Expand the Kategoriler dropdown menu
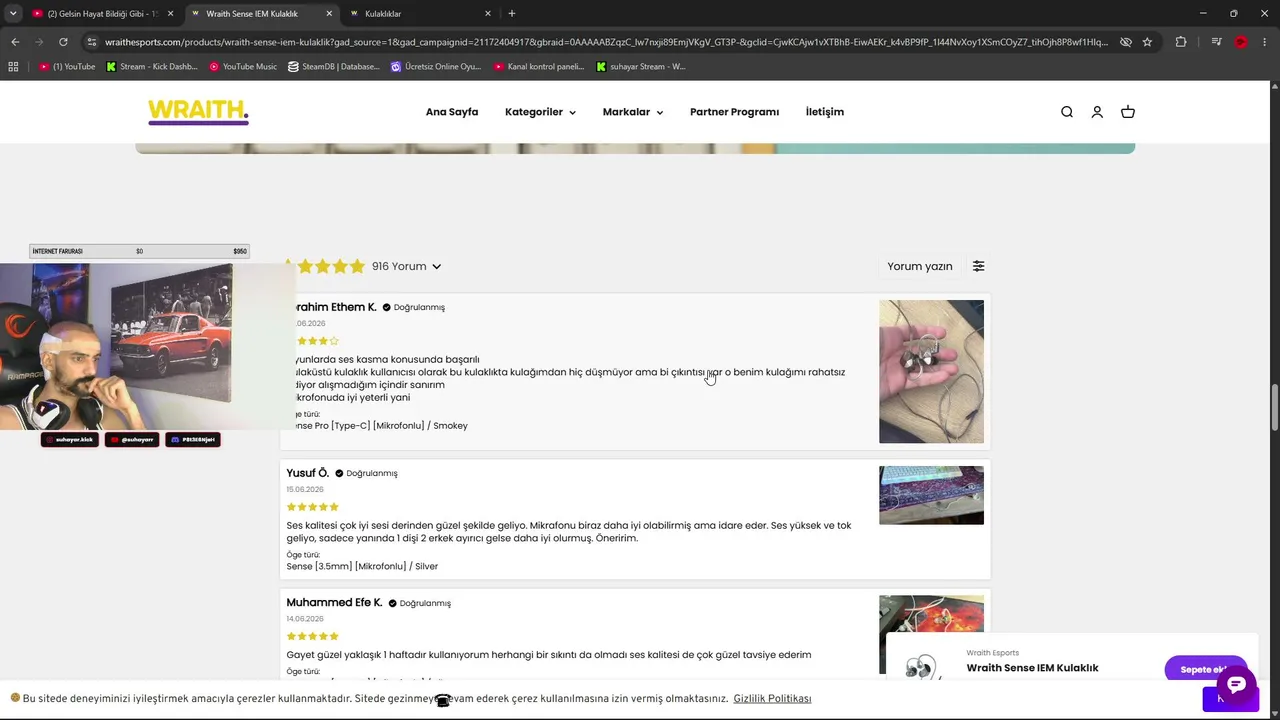 point(540,112)
